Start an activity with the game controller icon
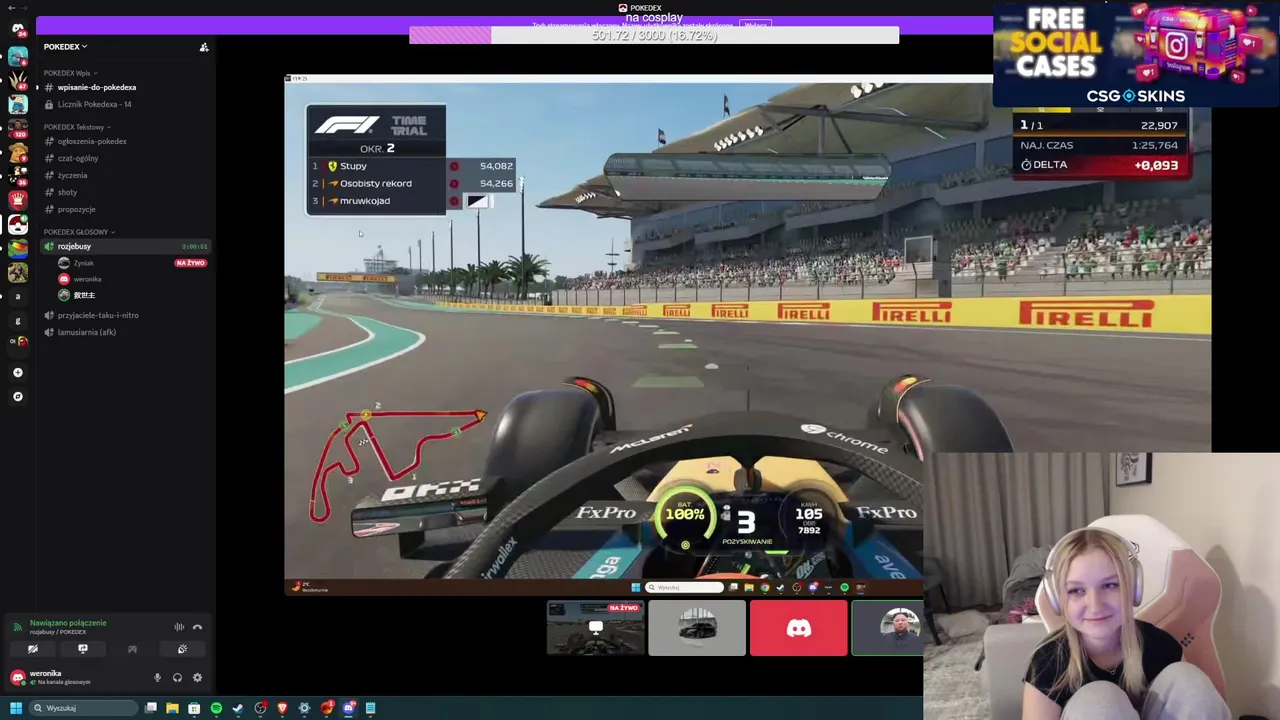 coord(132,649)
